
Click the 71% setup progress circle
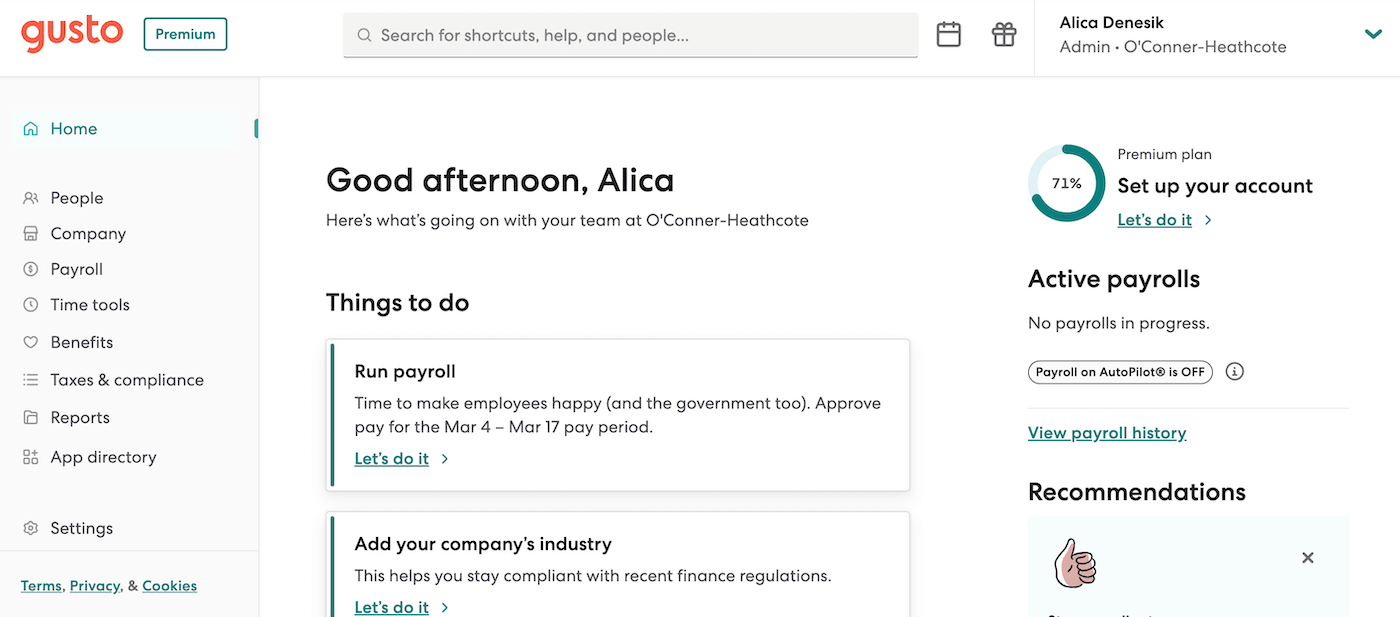pos(1066,183)
